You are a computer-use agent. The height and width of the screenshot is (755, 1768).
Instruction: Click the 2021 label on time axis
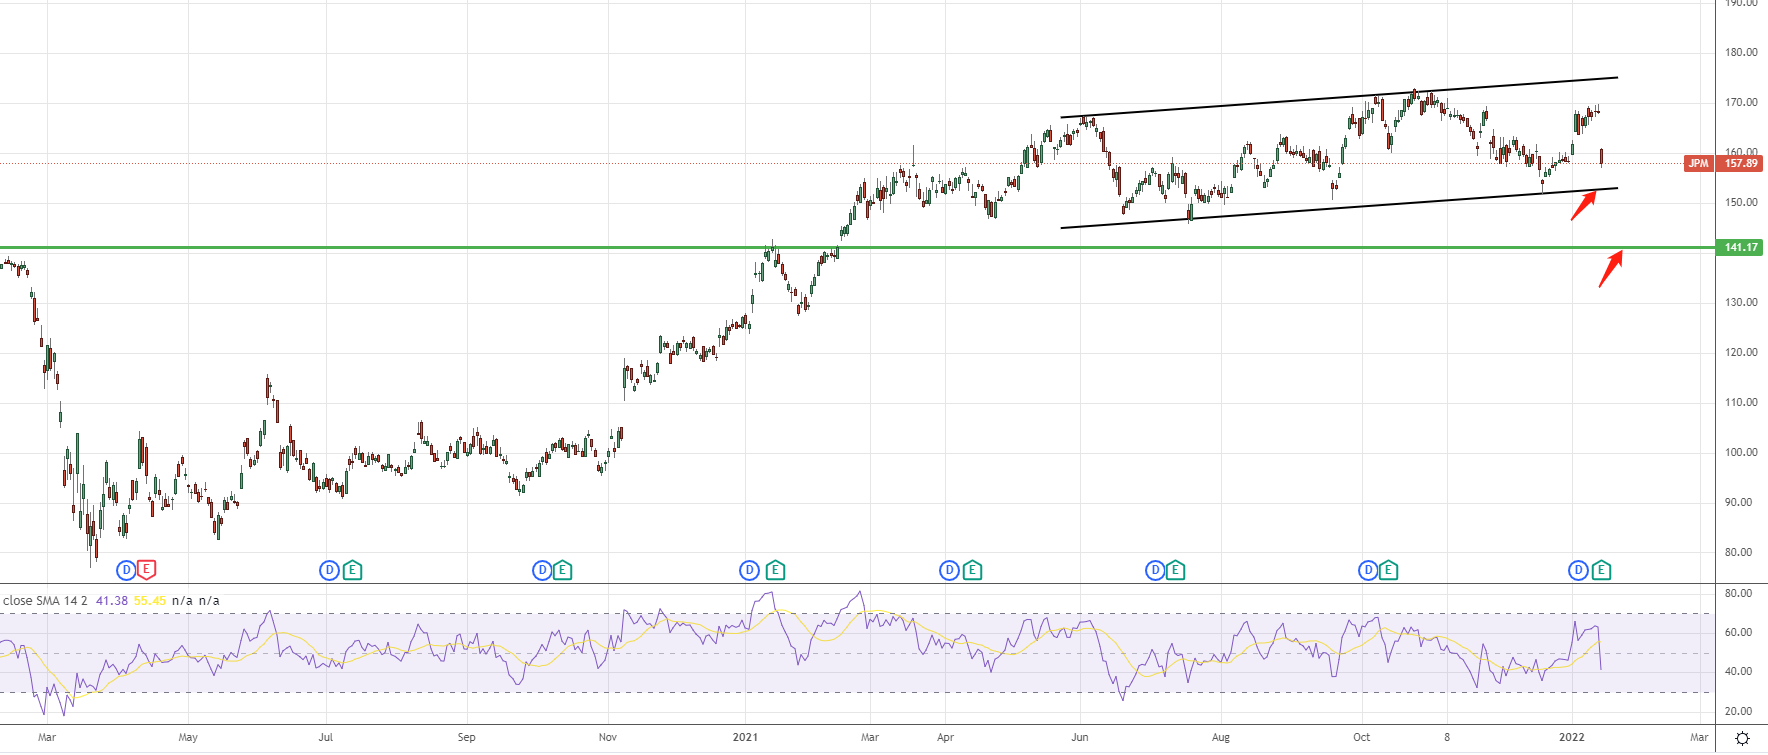[745, 737]
